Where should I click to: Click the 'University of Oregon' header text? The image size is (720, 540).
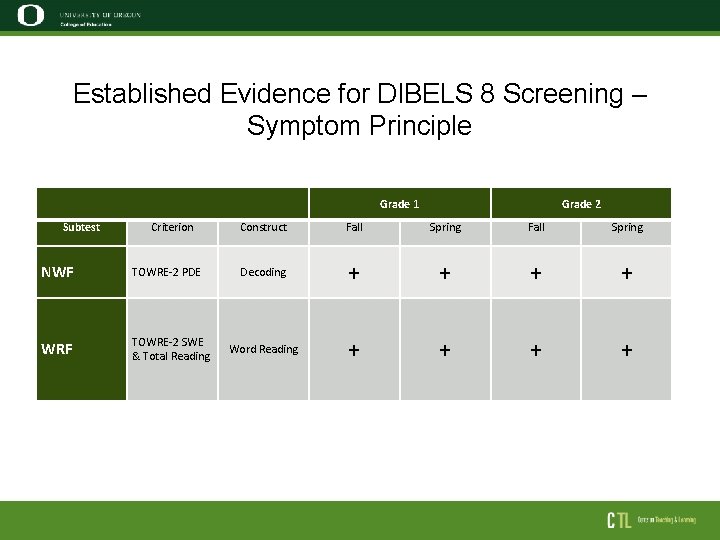coord(100,15)
